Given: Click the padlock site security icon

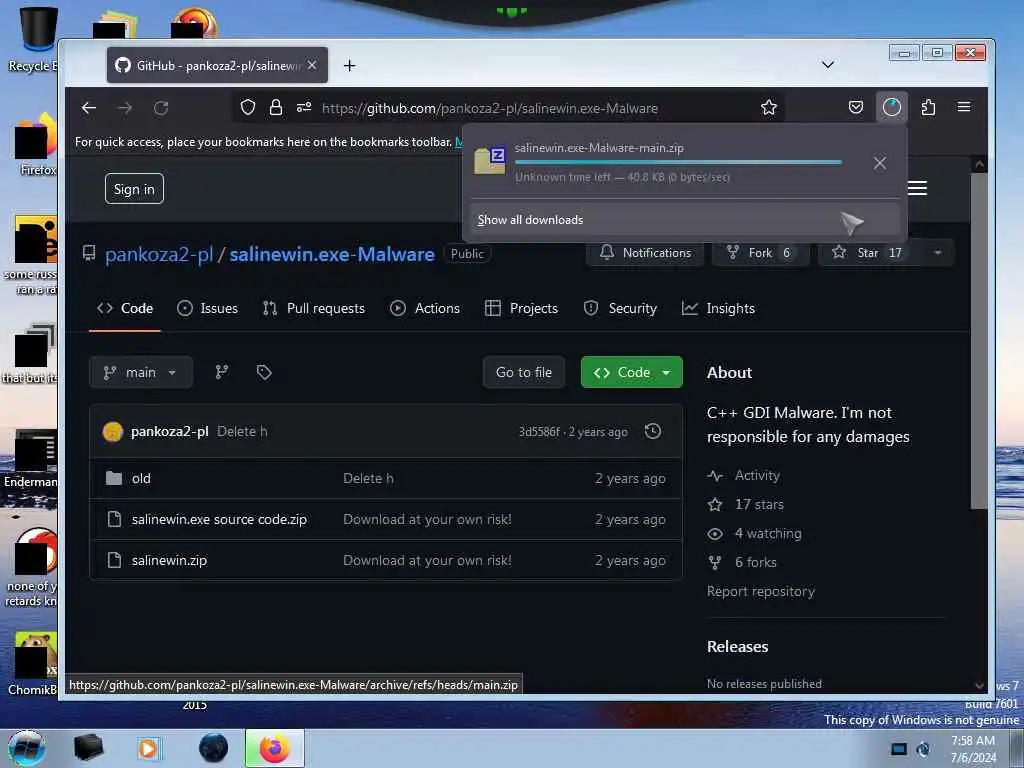Looking at the screenshot, I should click(276, 108).
